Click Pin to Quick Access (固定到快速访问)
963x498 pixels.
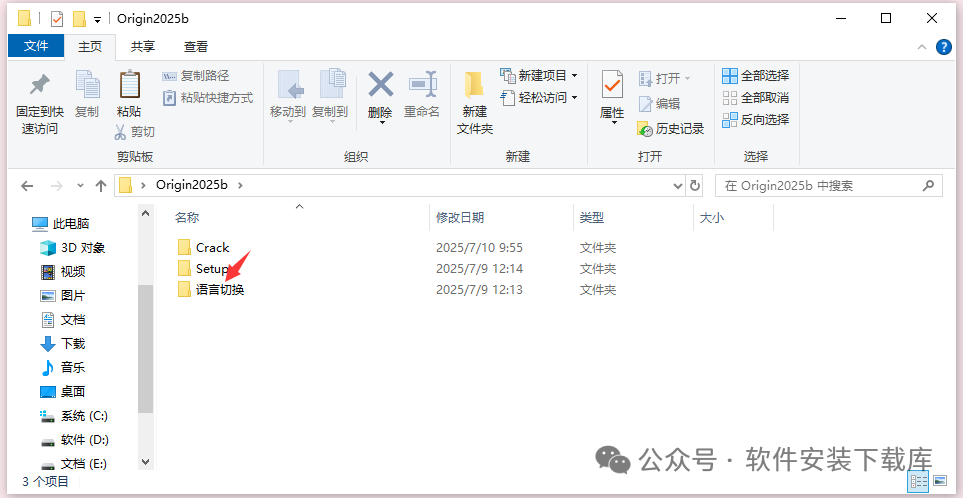click(40, 103)
